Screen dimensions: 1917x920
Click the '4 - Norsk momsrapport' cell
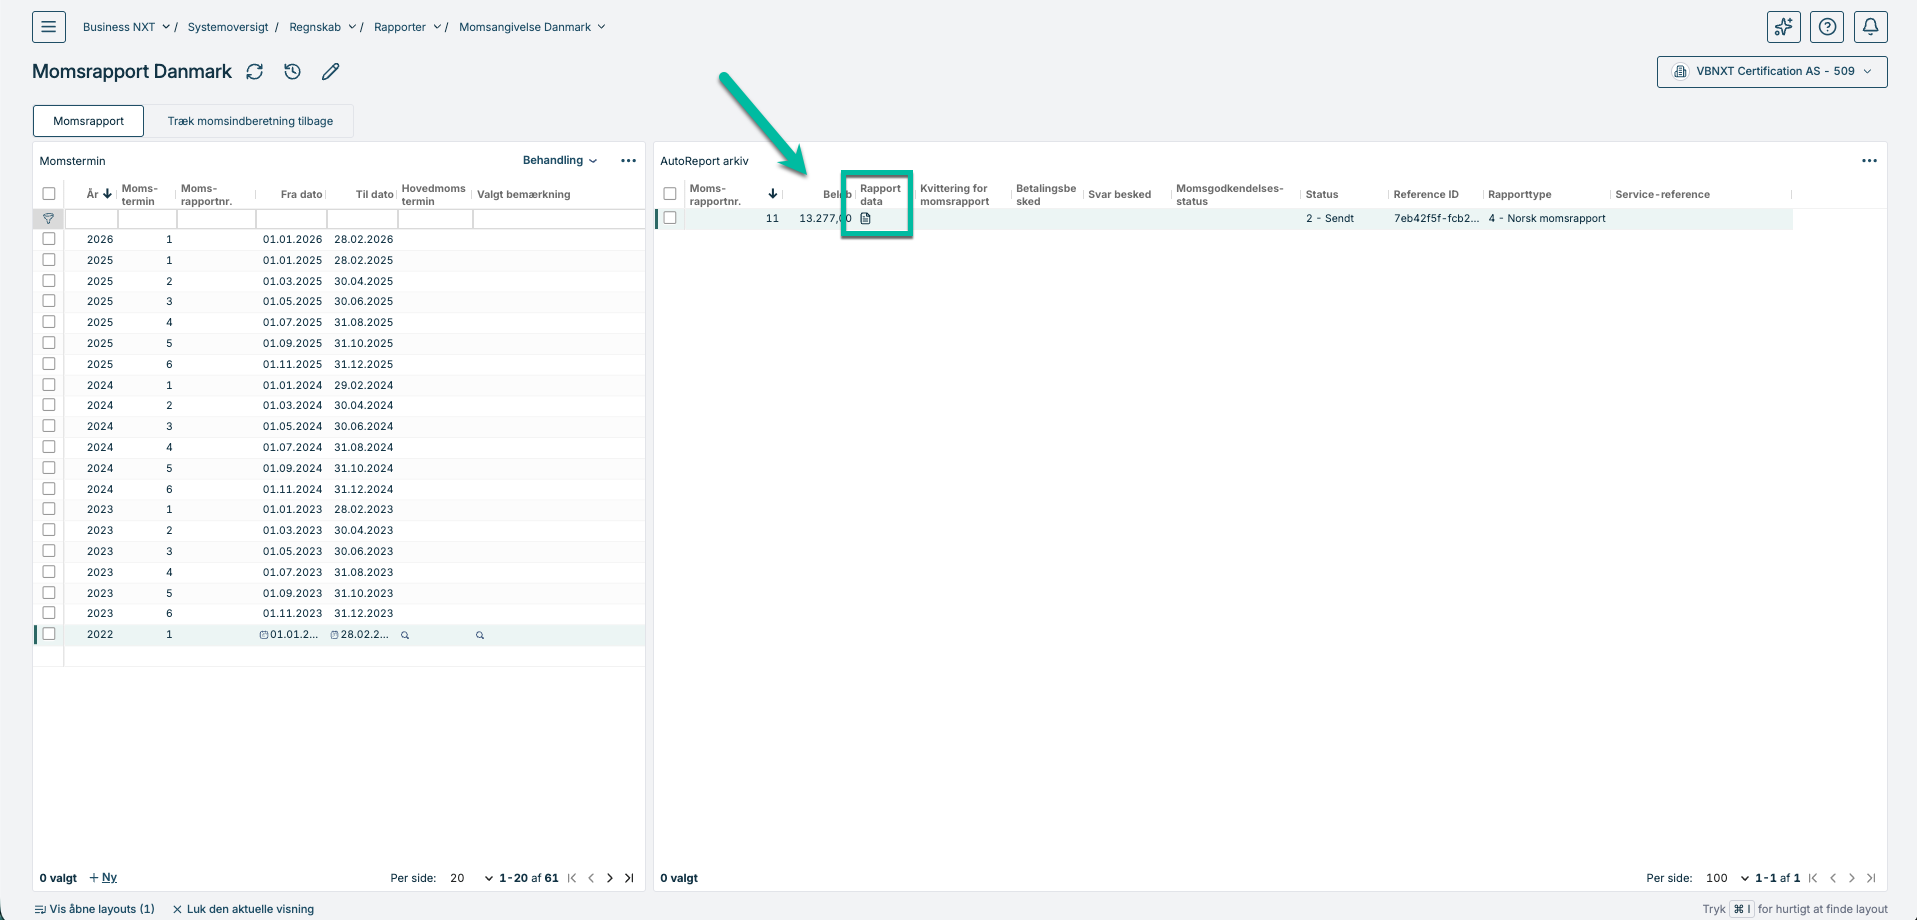pos(1547,218)
